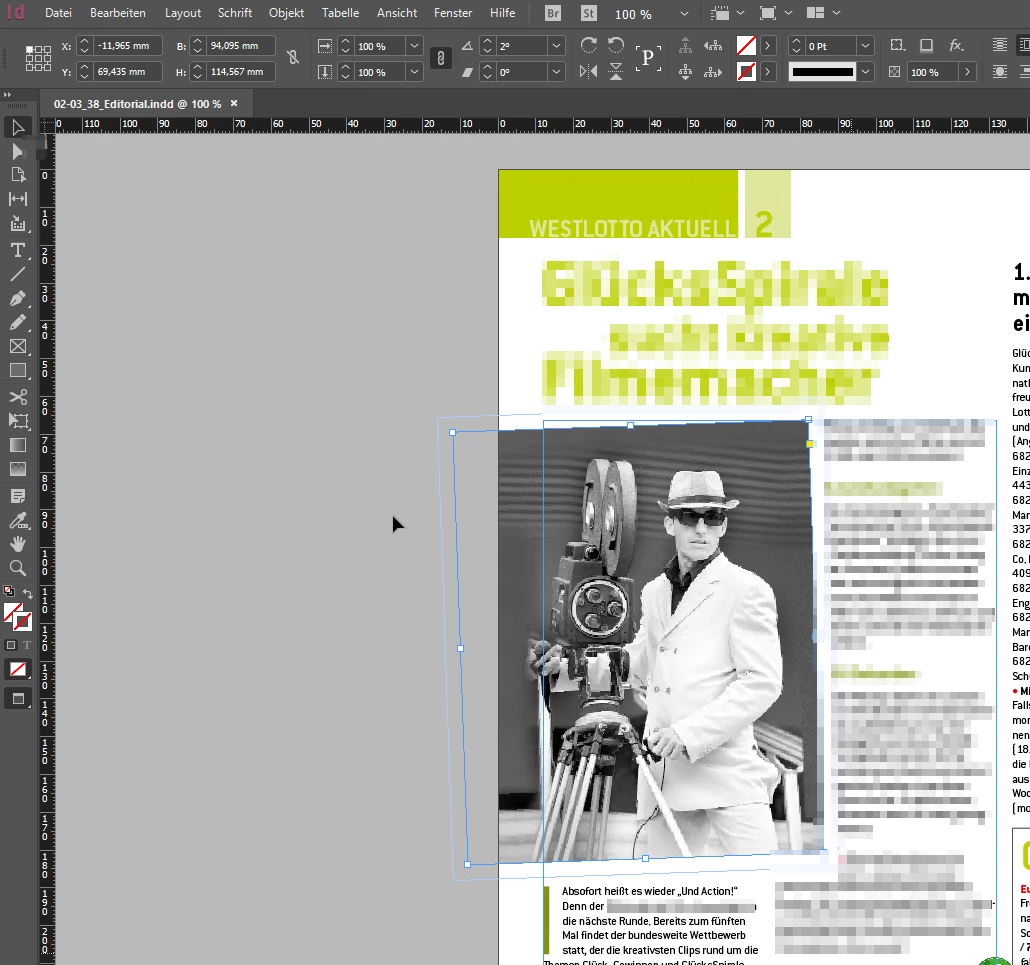Click the Flip Horizontal icon
Image resolution: width=1030 pixels, height=965 pixels.
(x=589, y=71)
